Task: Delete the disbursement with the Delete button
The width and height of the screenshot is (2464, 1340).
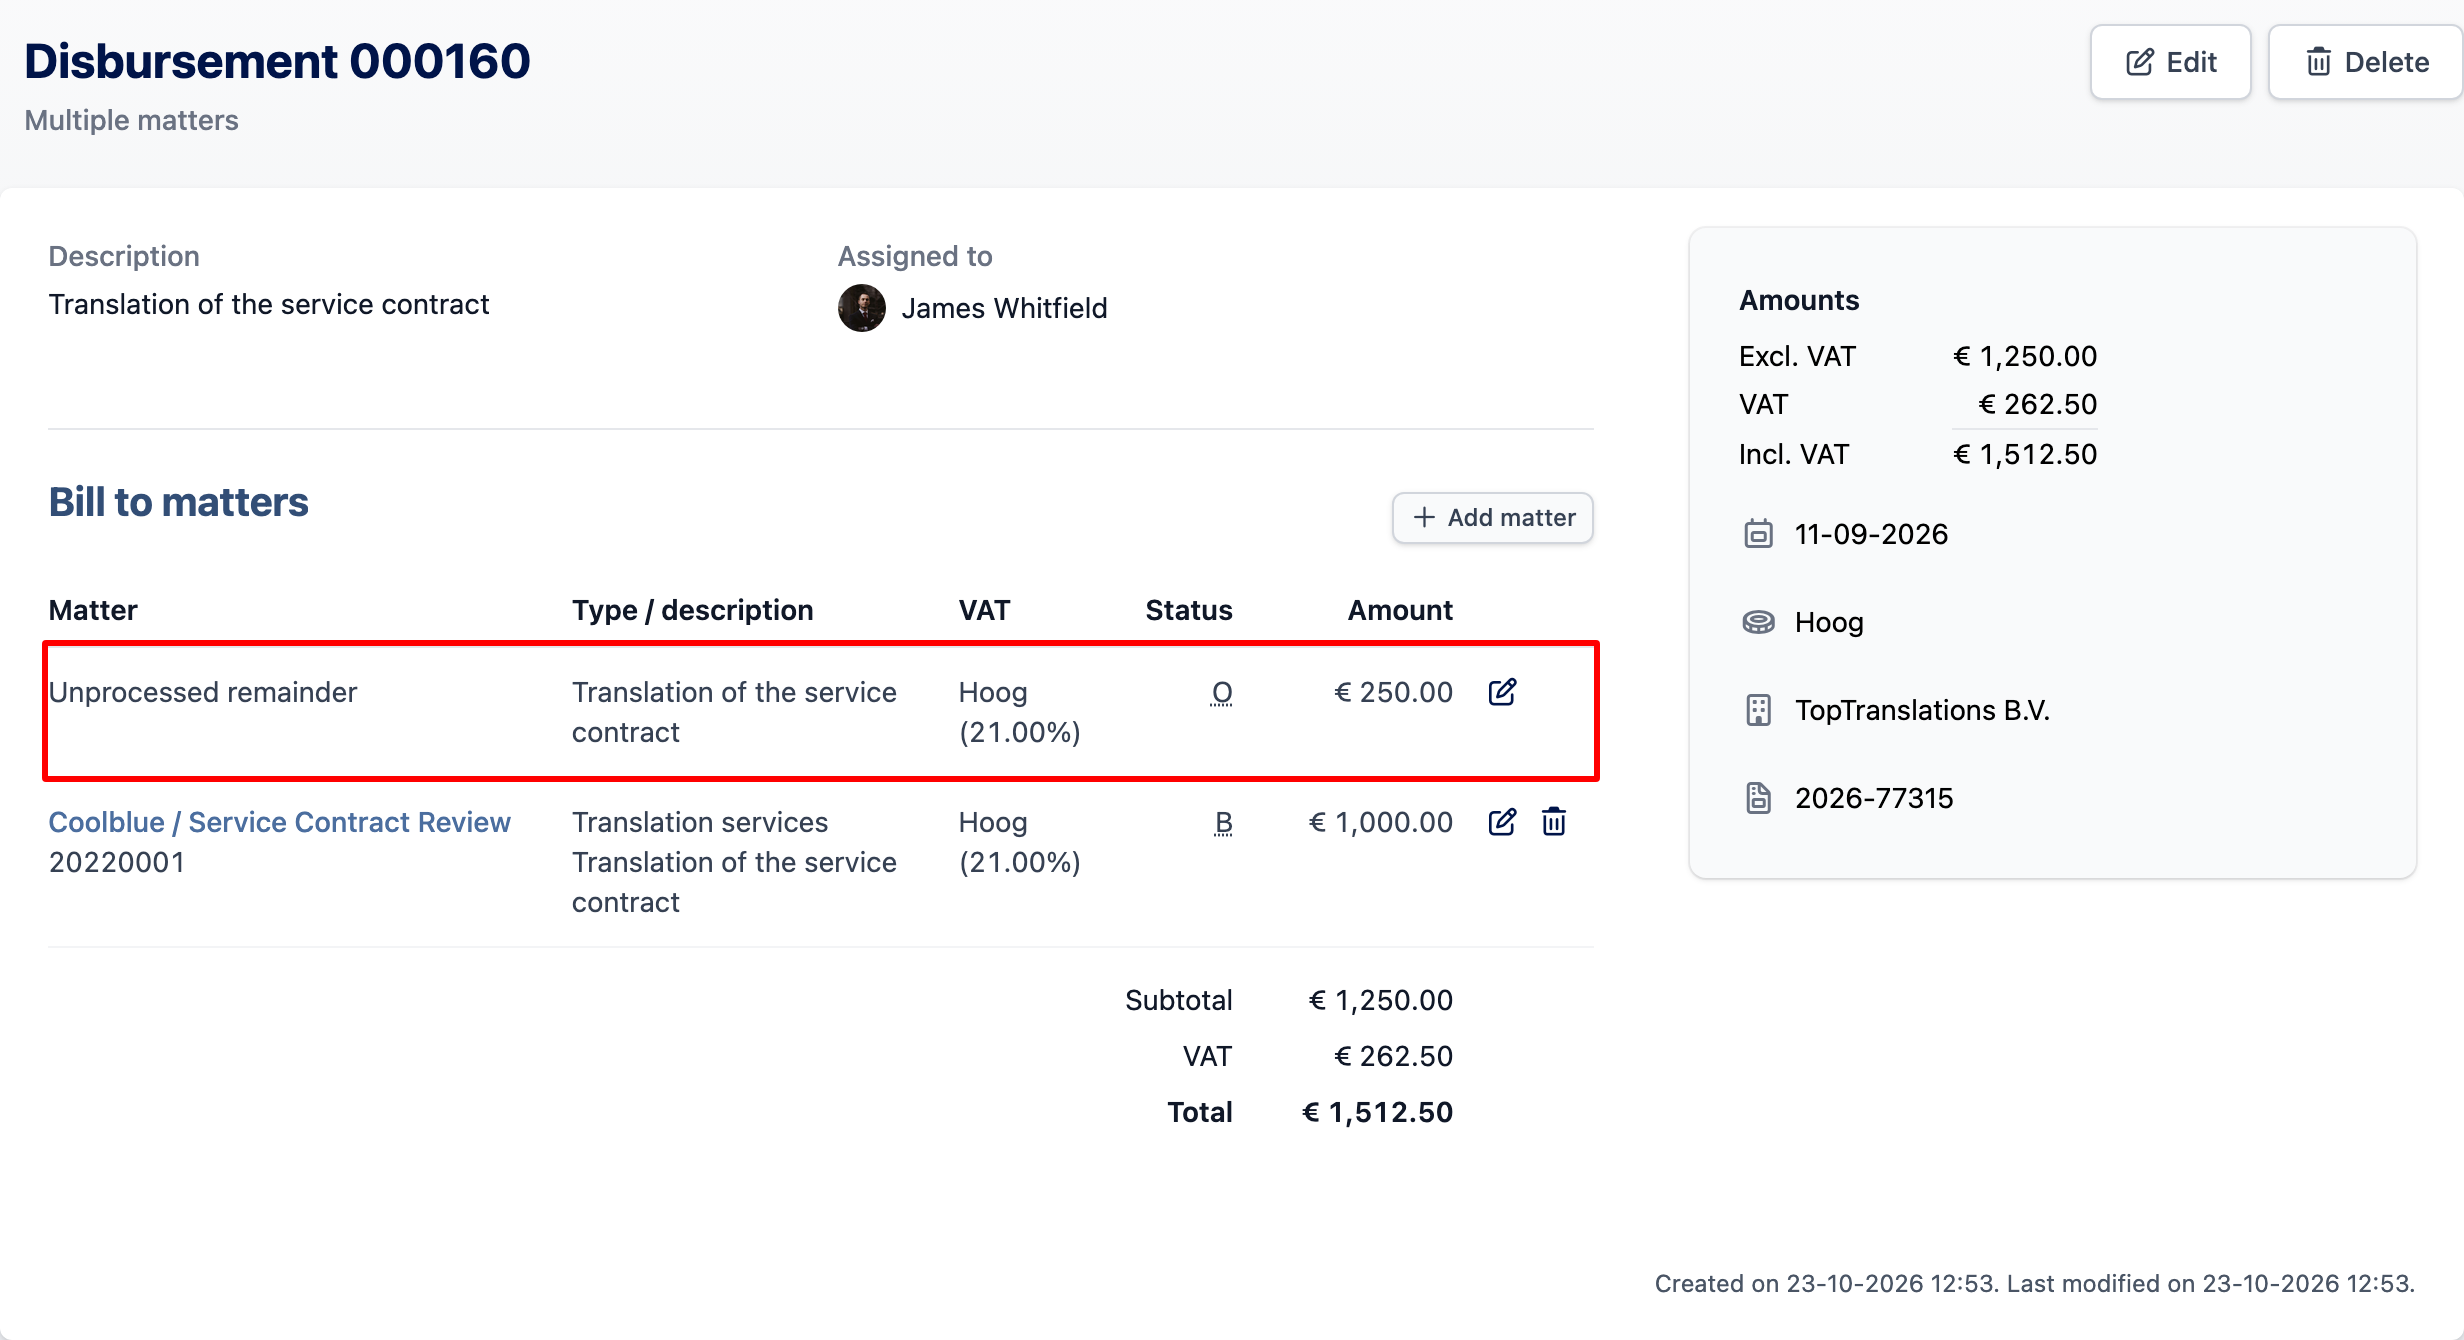Action: coord(2366,62)
